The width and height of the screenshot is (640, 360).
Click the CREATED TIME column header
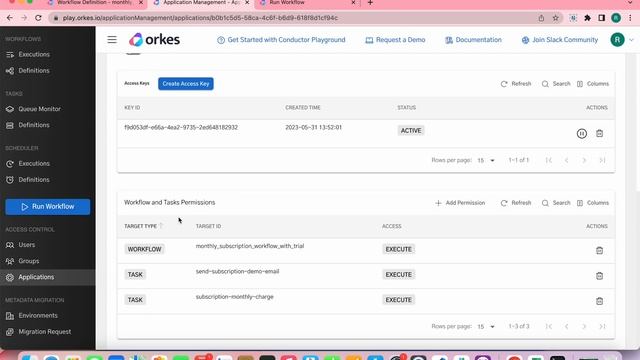(x=303, y=108)
